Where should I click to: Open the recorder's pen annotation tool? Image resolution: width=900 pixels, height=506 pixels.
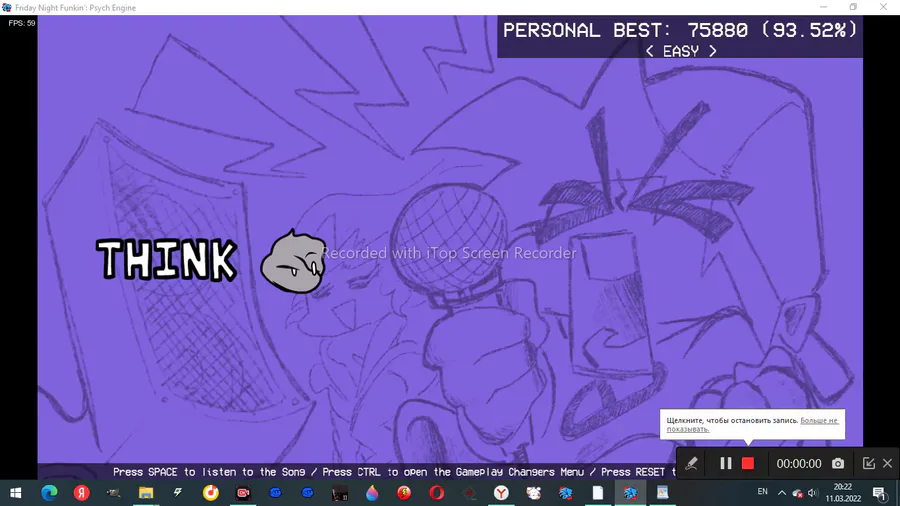tap(691, 464)
